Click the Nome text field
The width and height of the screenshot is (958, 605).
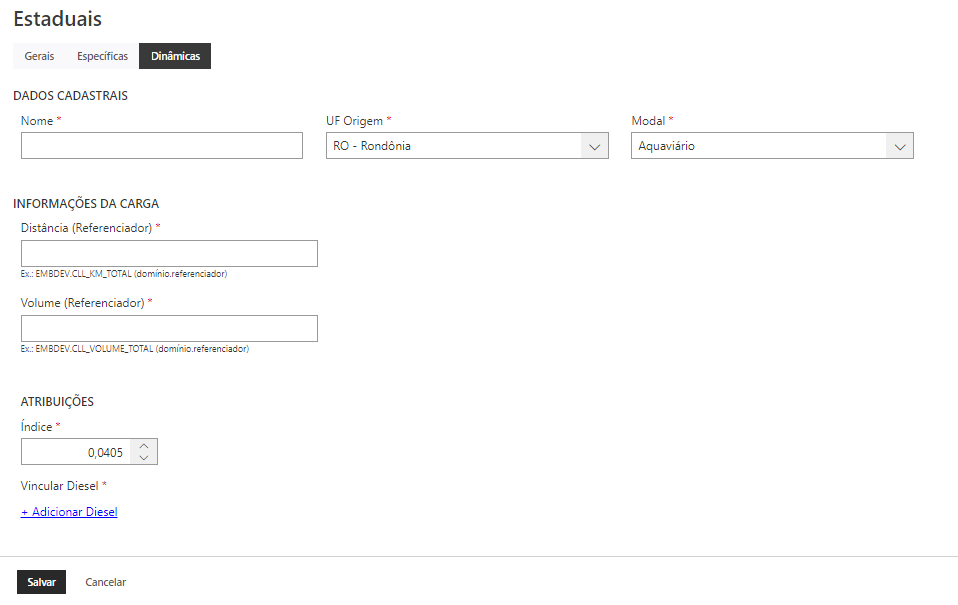pos(161,146)
